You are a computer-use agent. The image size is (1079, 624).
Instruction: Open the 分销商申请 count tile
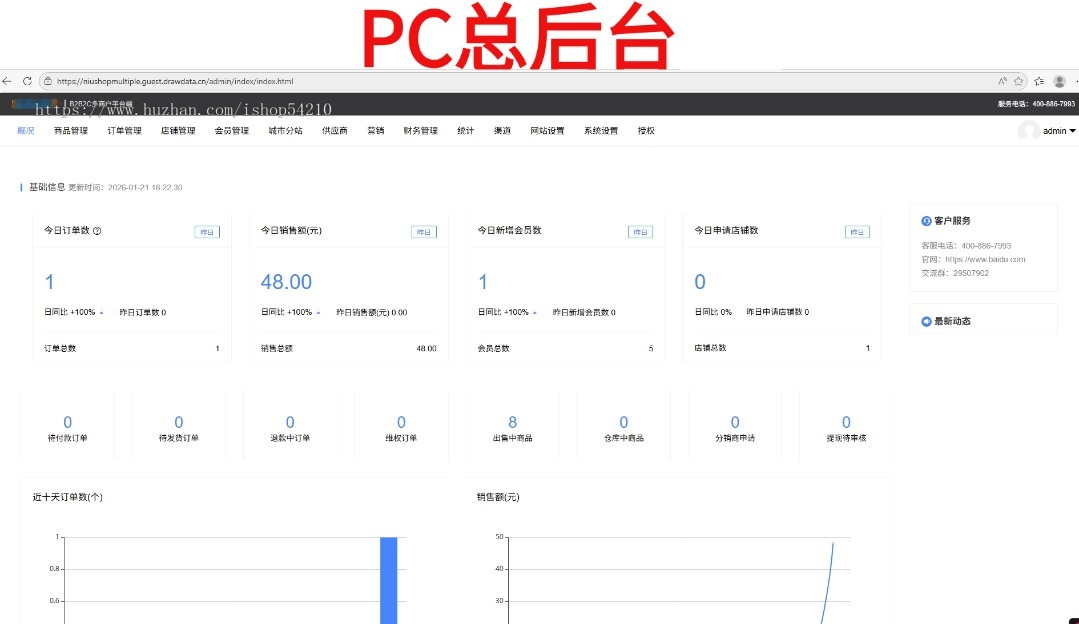coord(735,427)
